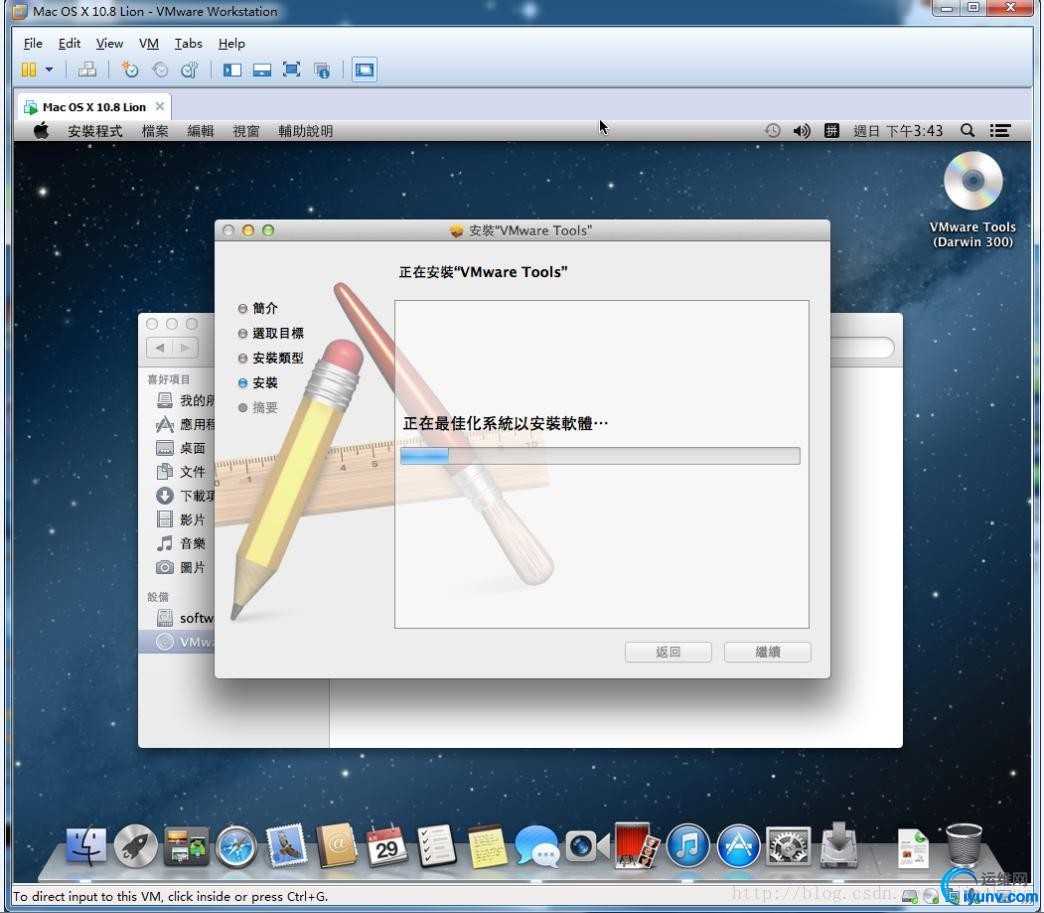Toggle the thumbnail bar toolbar icon

click(262, 70)
